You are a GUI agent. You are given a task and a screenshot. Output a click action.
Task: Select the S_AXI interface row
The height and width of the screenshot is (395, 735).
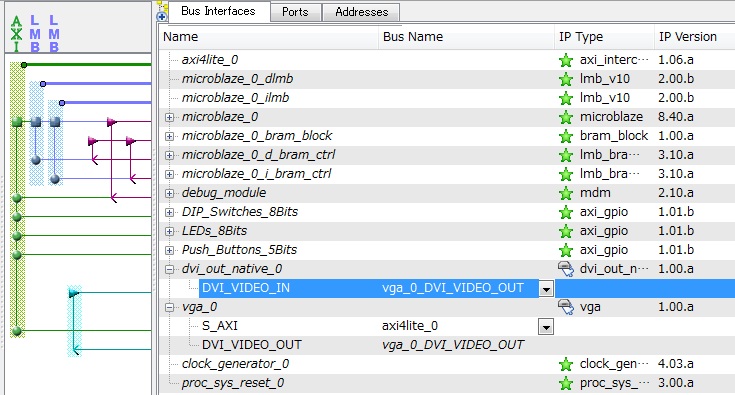(x=447, y=326)
